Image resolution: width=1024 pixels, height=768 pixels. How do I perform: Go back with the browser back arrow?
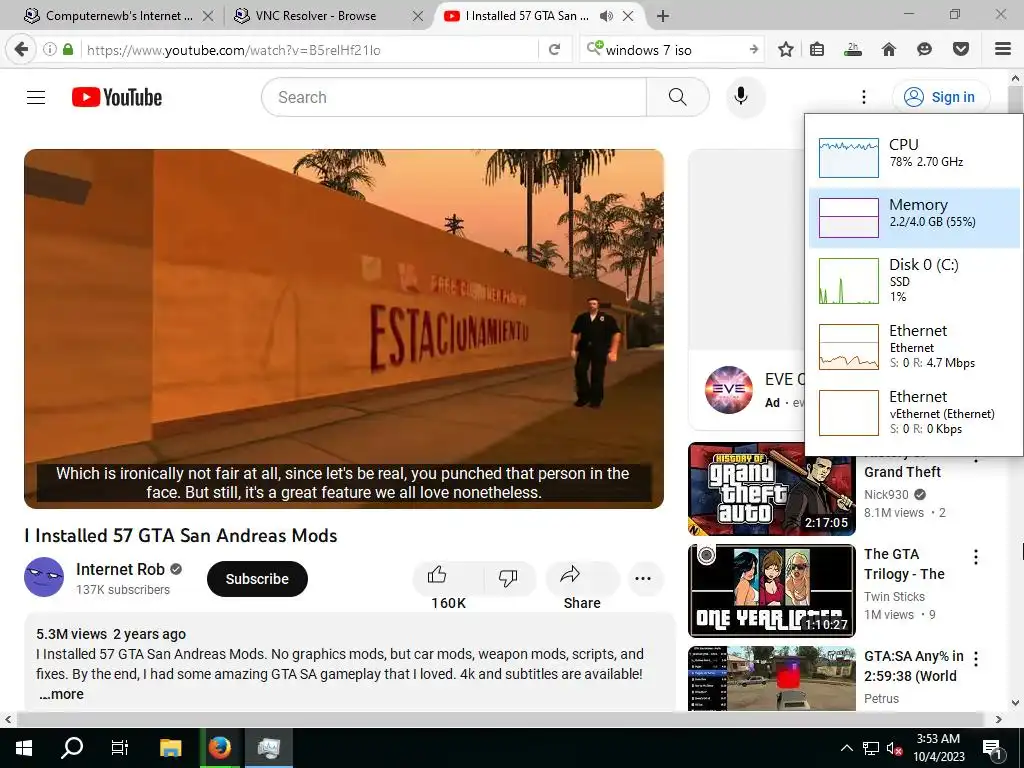click(21, 50)
